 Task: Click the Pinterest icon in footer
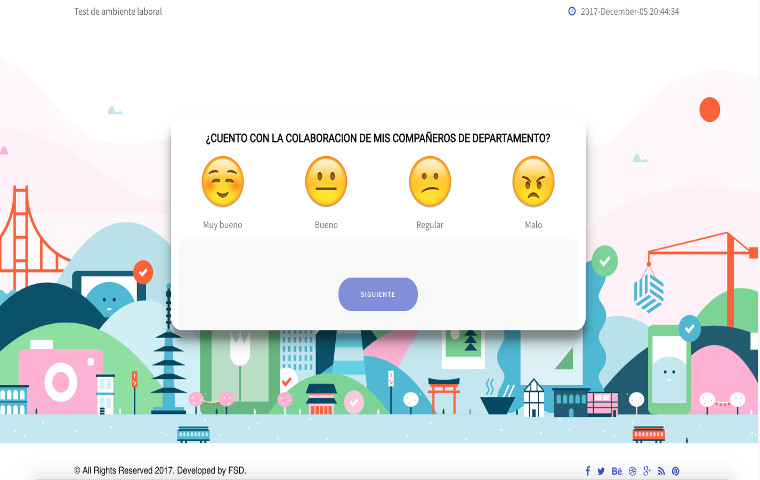point(676,471)
